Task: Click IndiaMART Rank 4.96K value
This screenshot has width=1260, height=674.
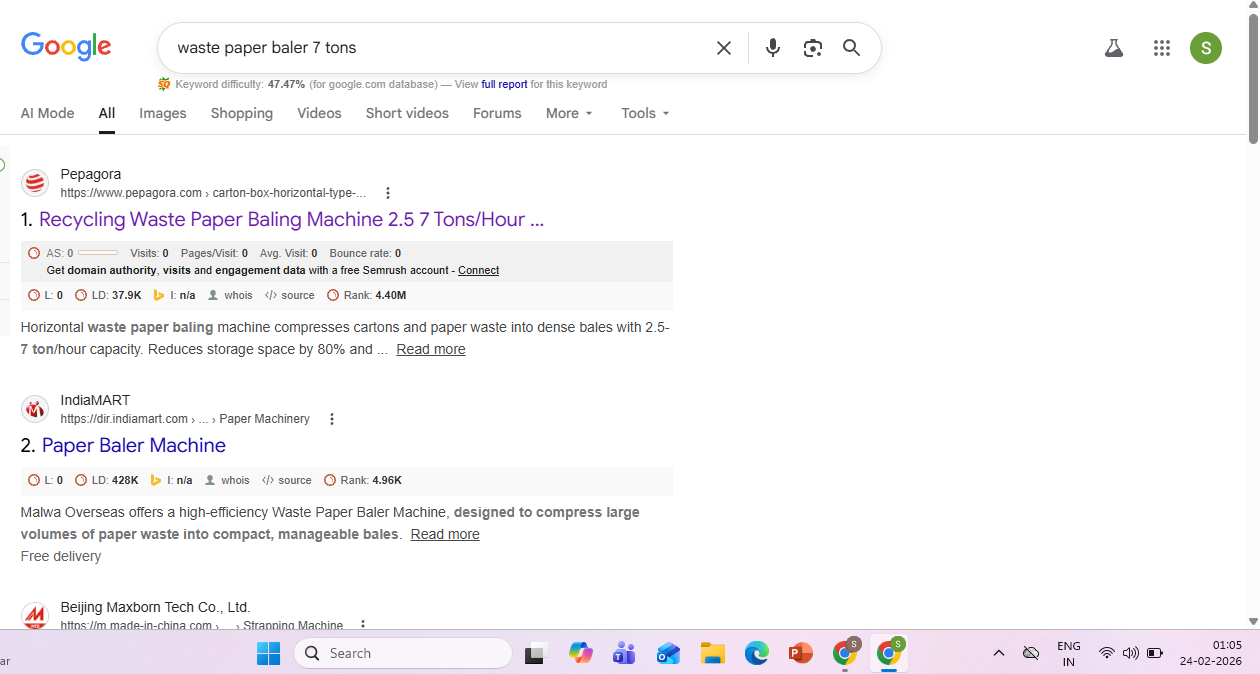Action: point(387,480)
